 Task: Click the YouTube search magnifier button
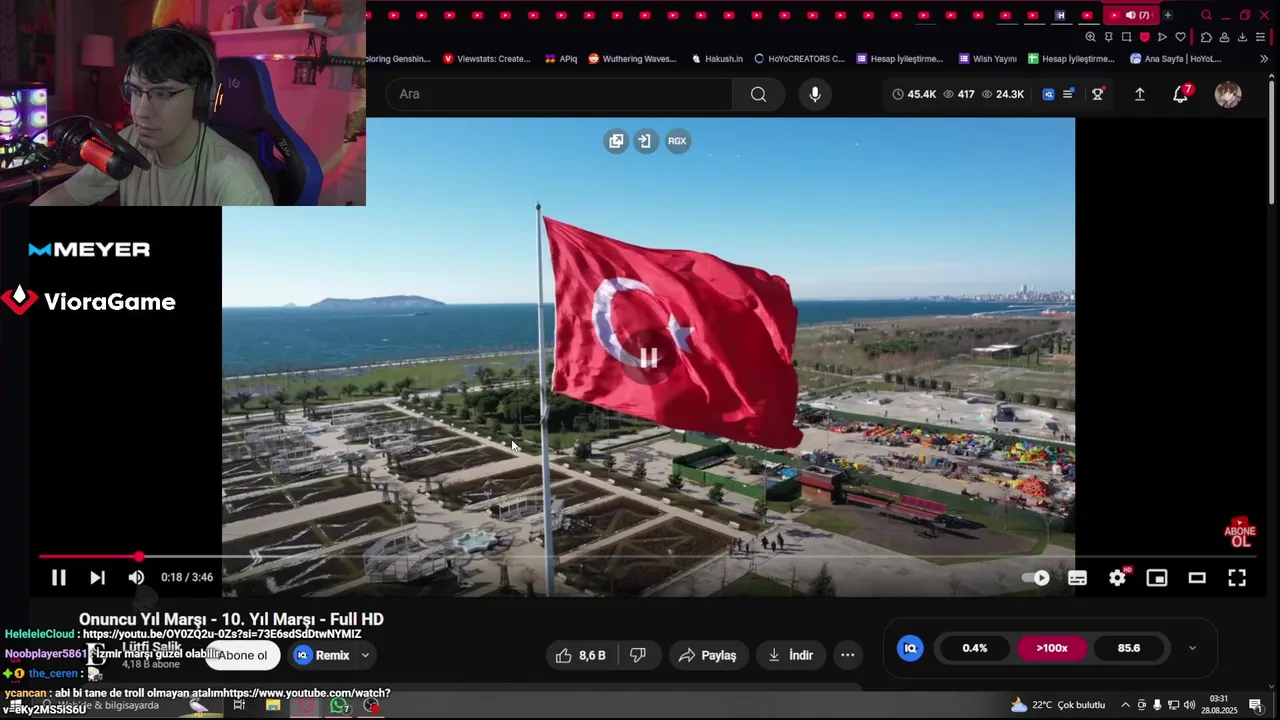758,94
